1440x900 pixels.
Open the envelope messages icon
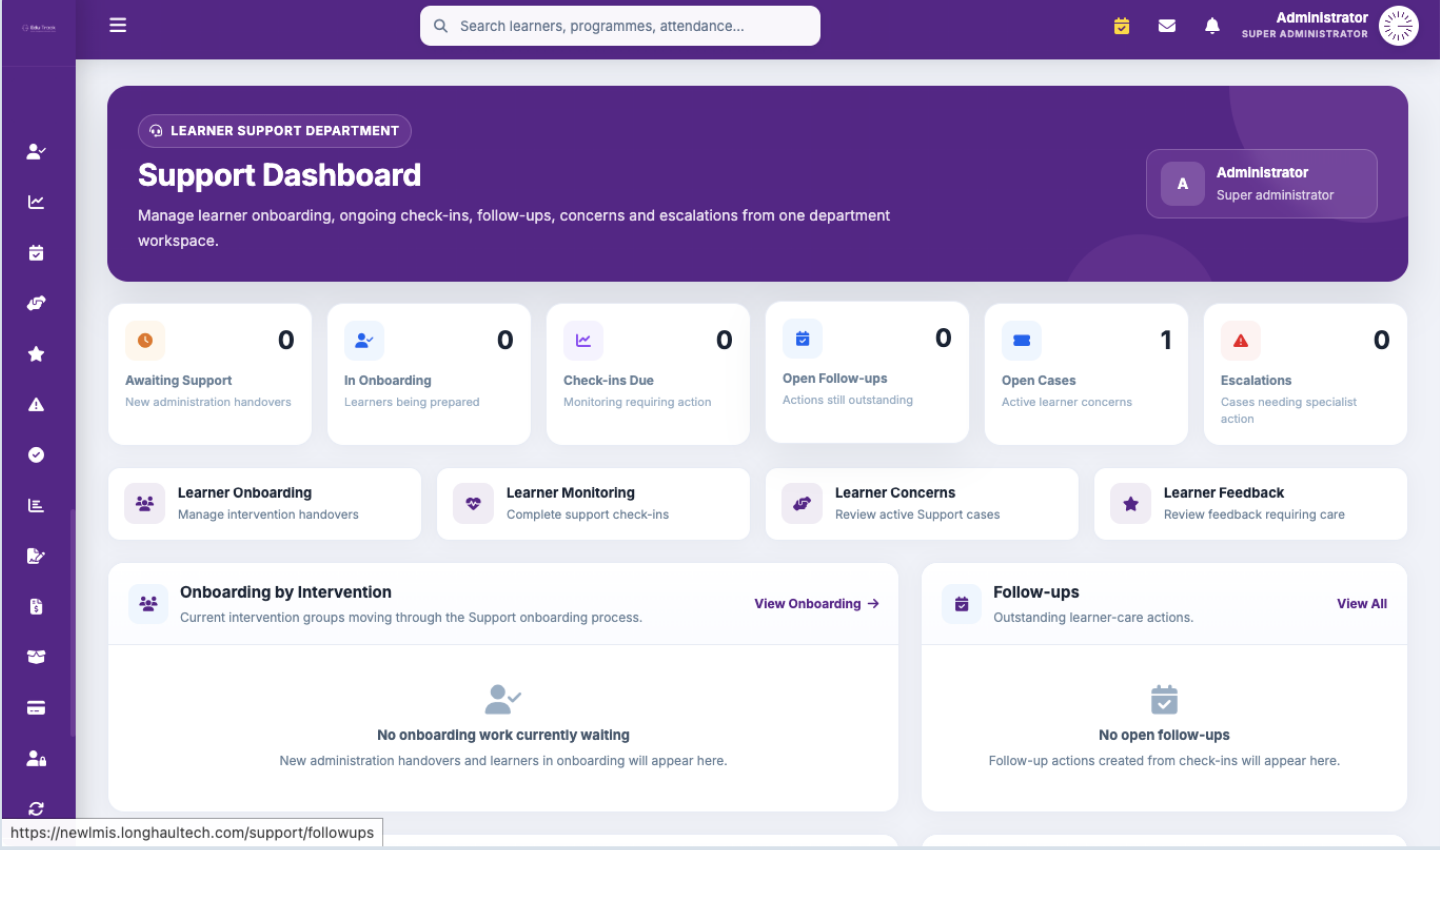click(x=1167, y=26)
